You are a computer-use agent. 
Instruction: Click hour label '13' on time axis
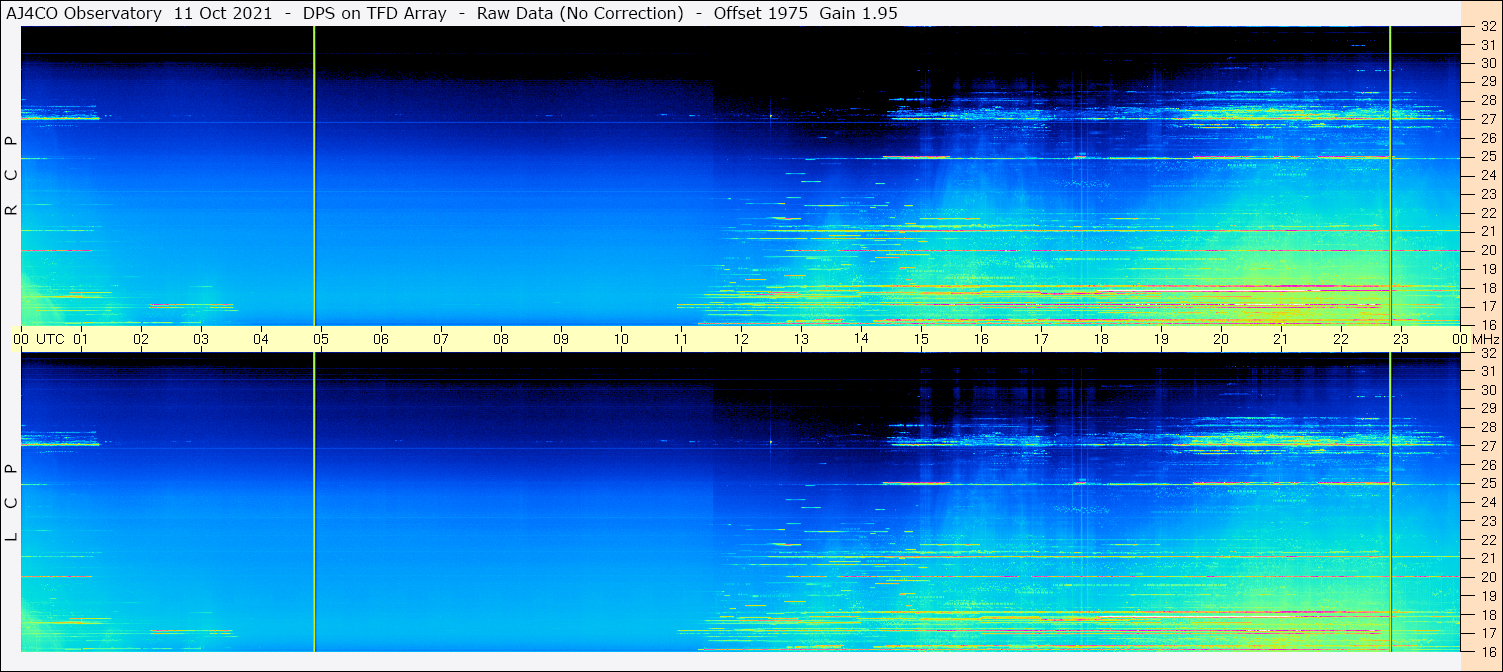(x=801, y=339)
